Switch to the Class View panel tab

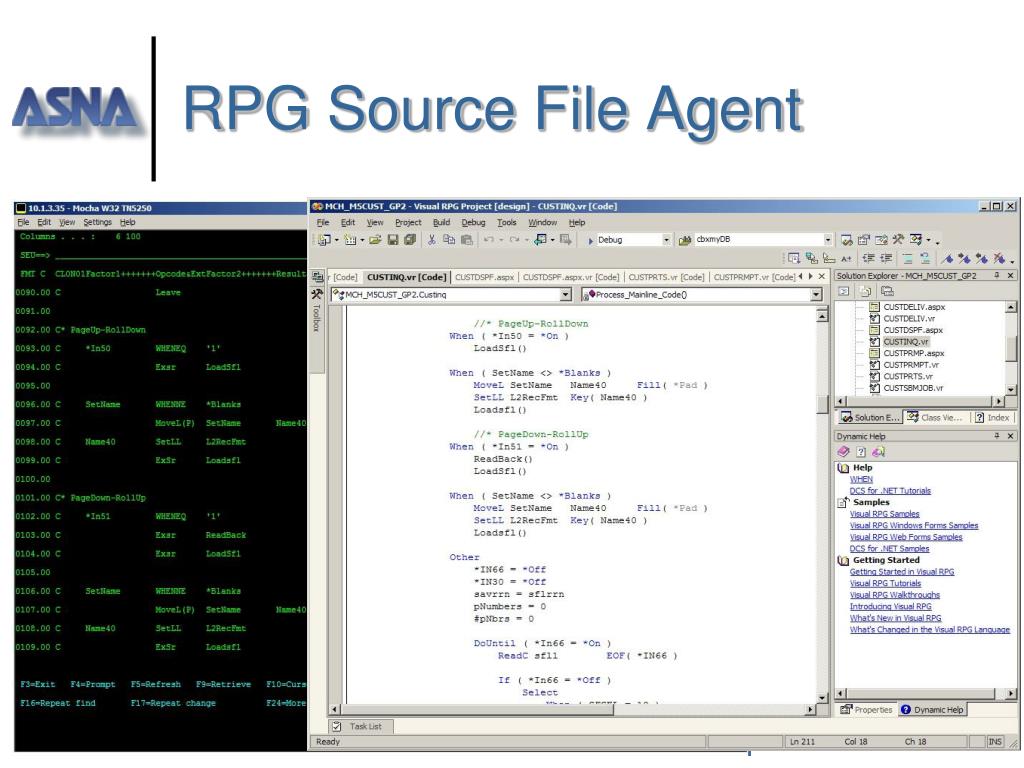[935, 417]
